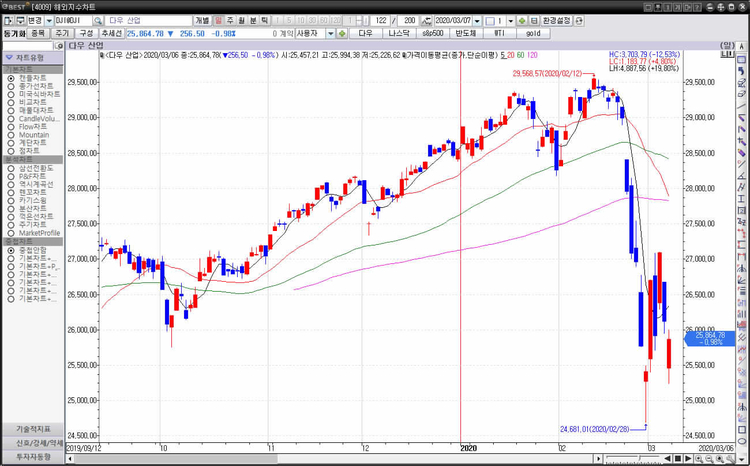Click the zoom in magnifier at bottom
The image size is (750, 466).
[699, 459]
